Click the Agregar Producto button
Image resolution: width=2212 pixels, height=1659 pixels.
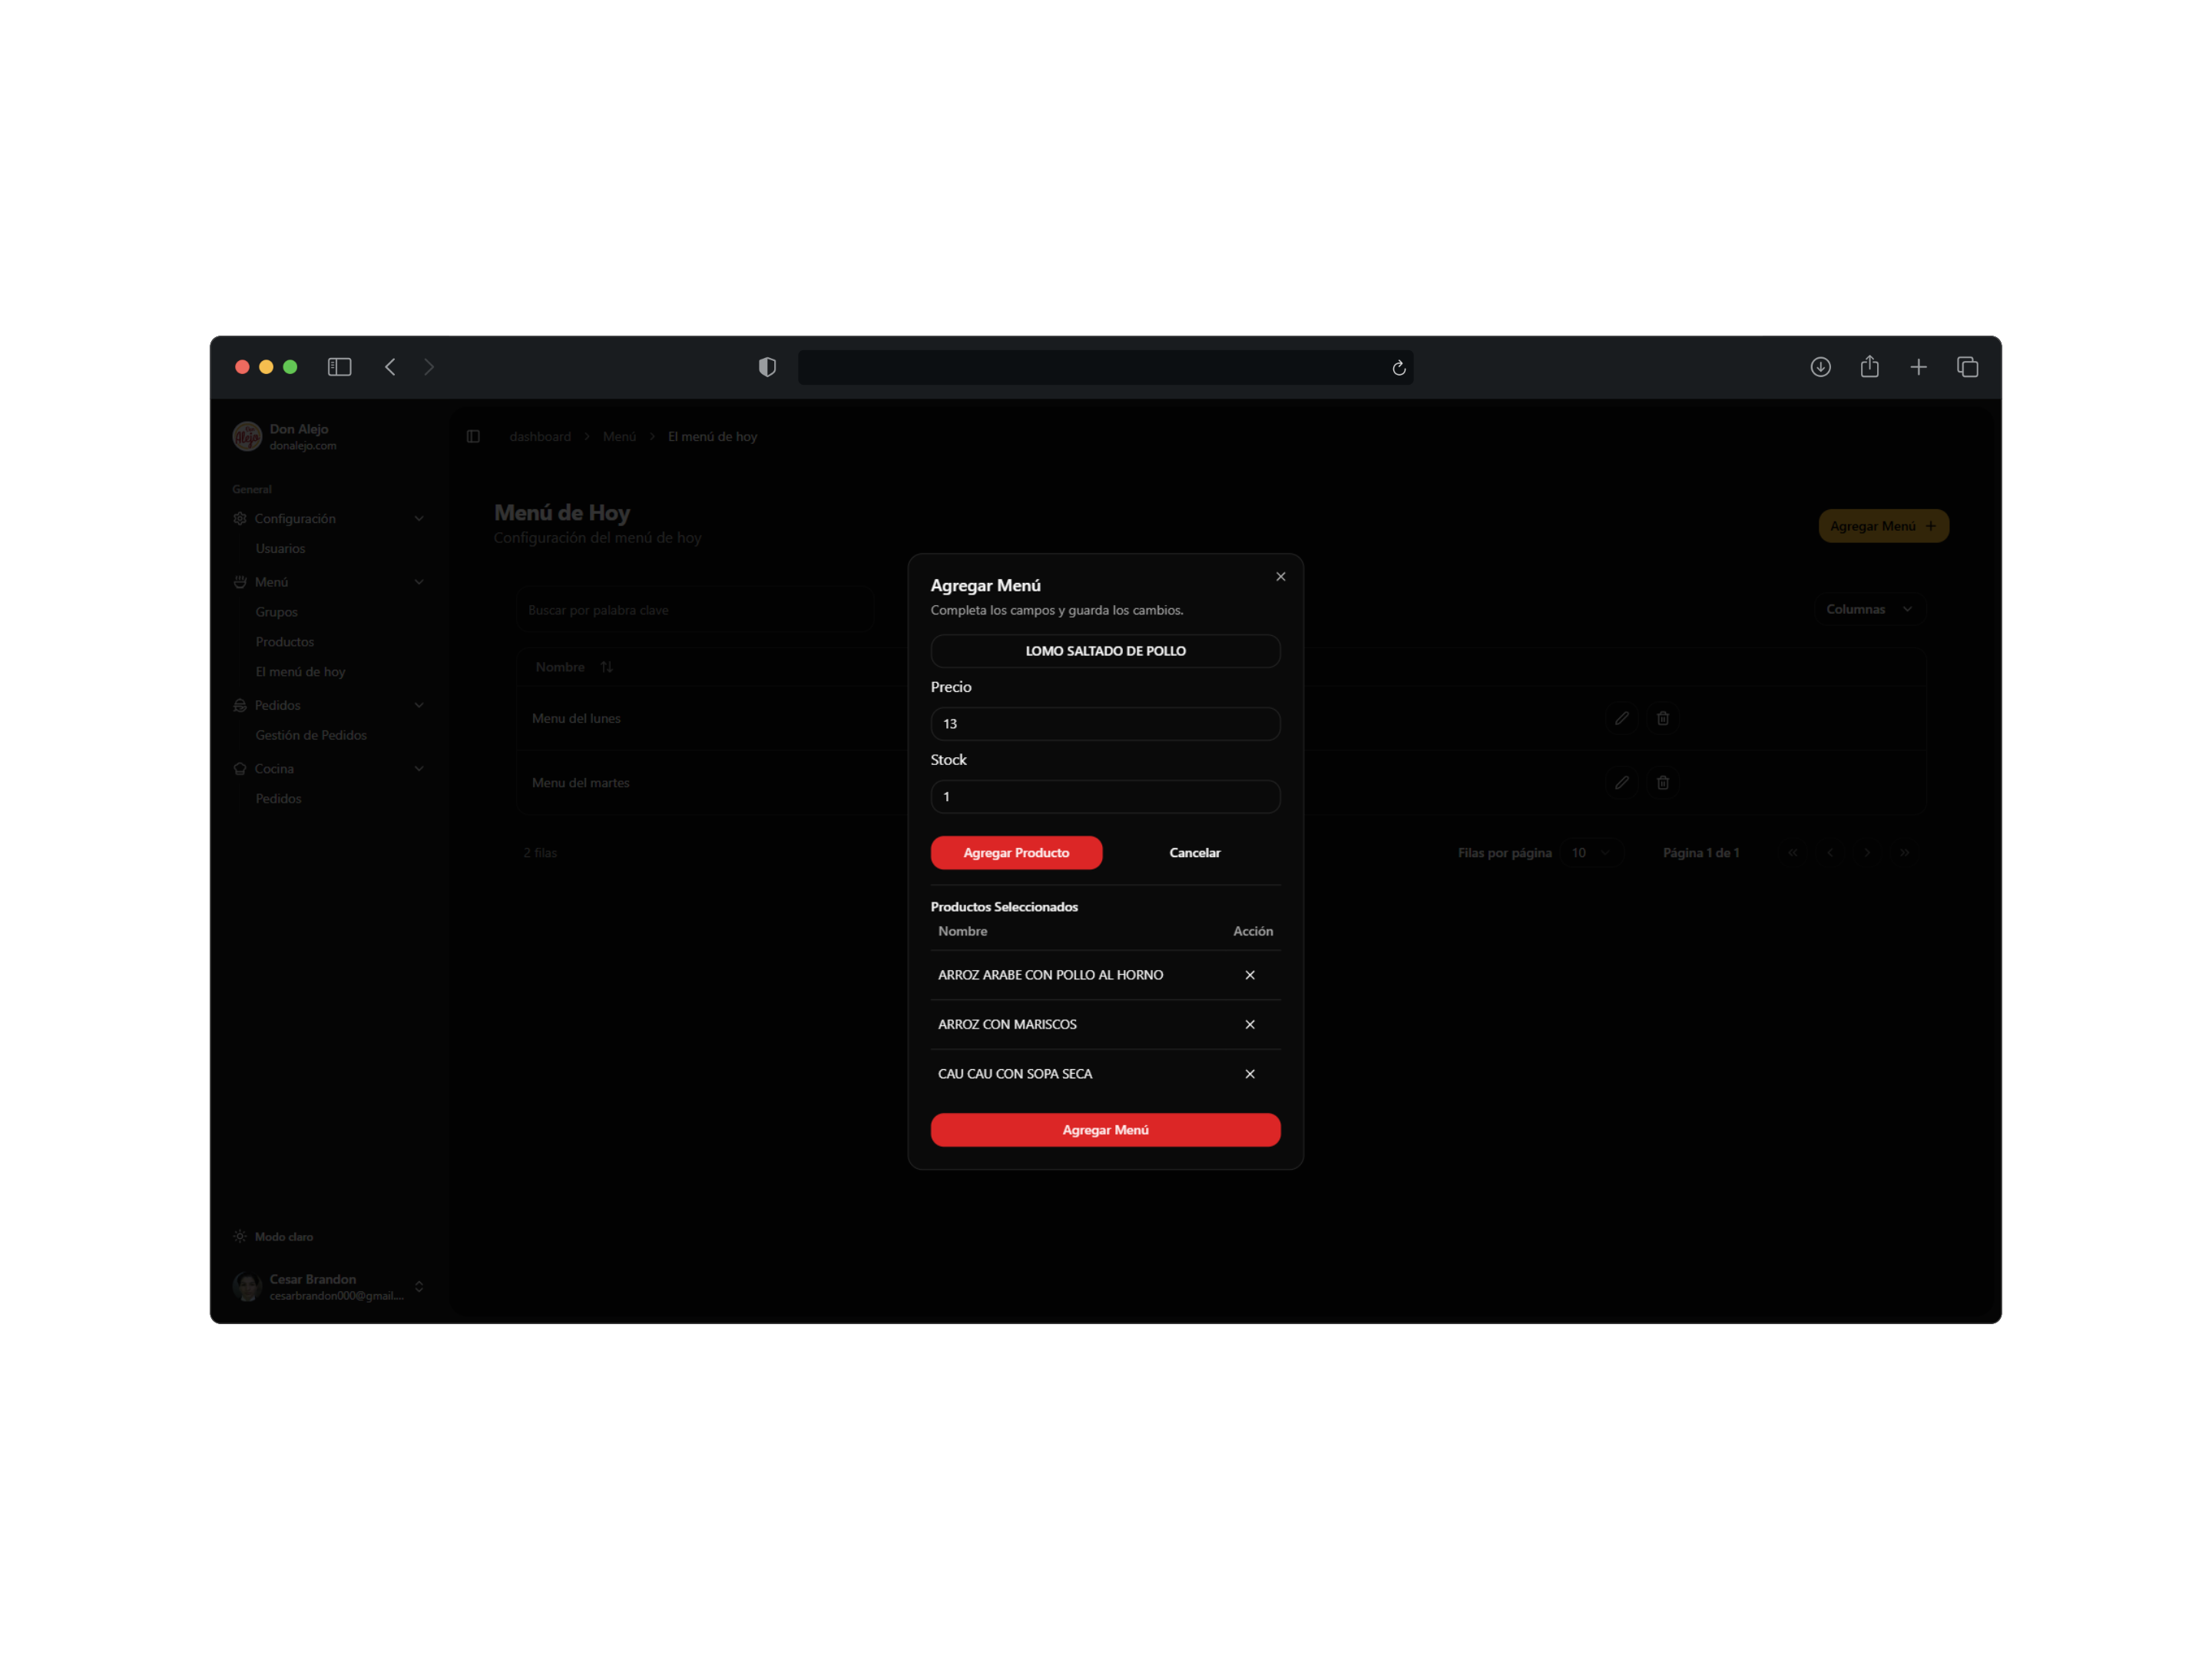click(x=1015, y=852)
